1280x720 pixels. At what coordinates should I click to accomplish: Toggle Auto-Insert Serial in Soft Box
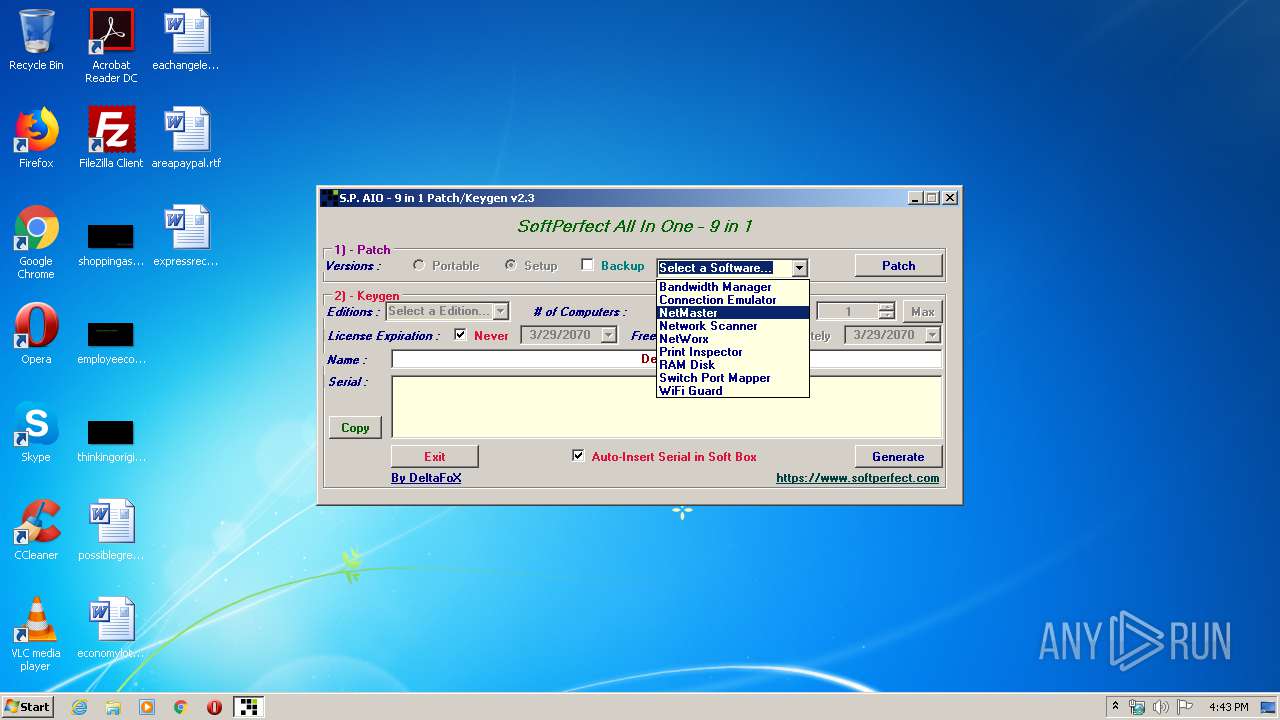coord(578,456)
